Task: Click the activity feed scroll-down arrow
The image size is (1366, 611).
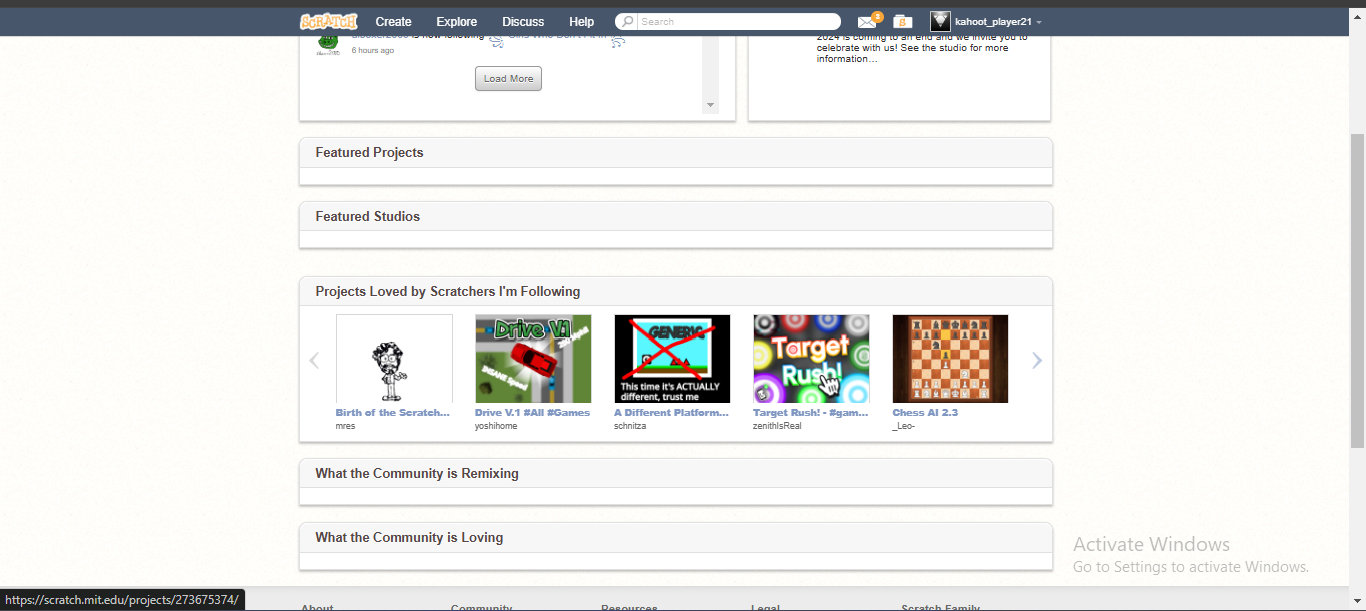Action: pos(711,105)
